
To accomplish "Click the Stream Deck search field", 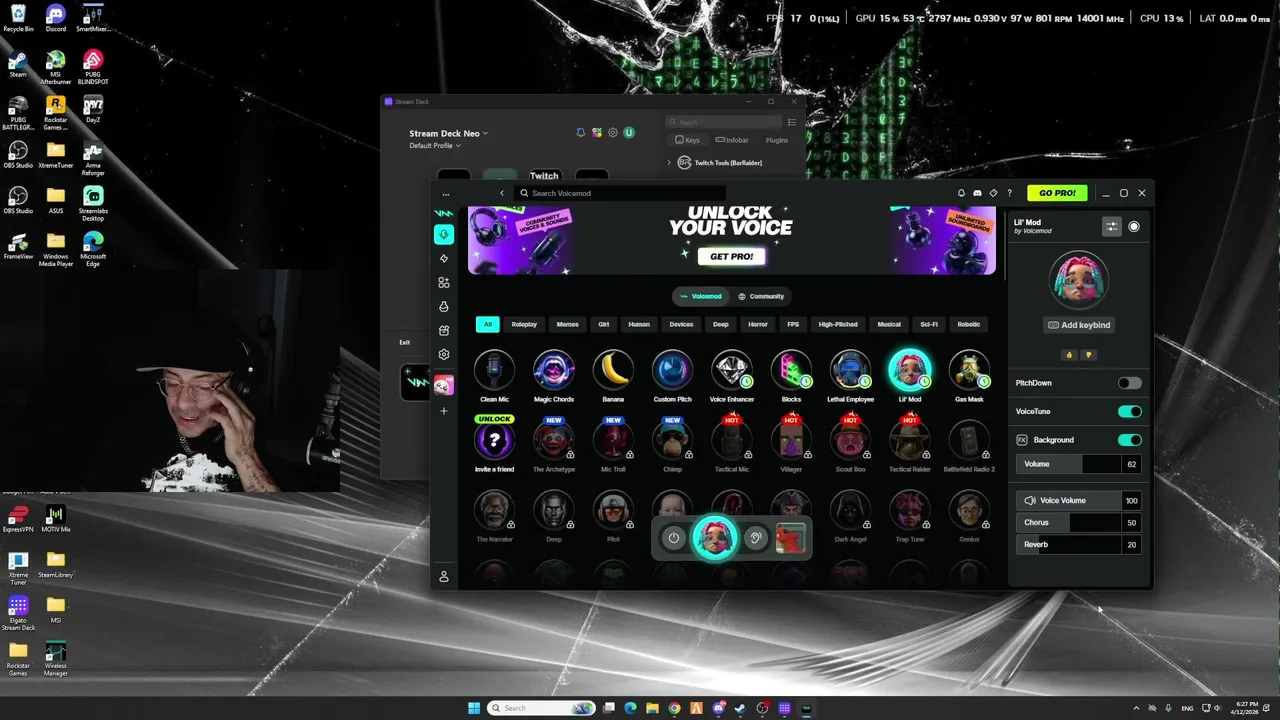I will pyautogui.click(x=723, y=122).
